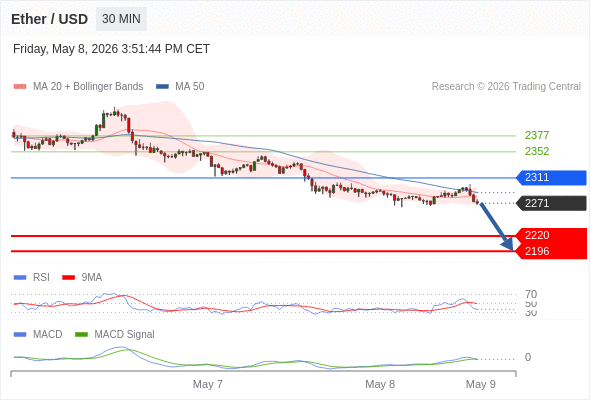
Task: Click the May 9 date axis label
Action: tap(481, 384)
